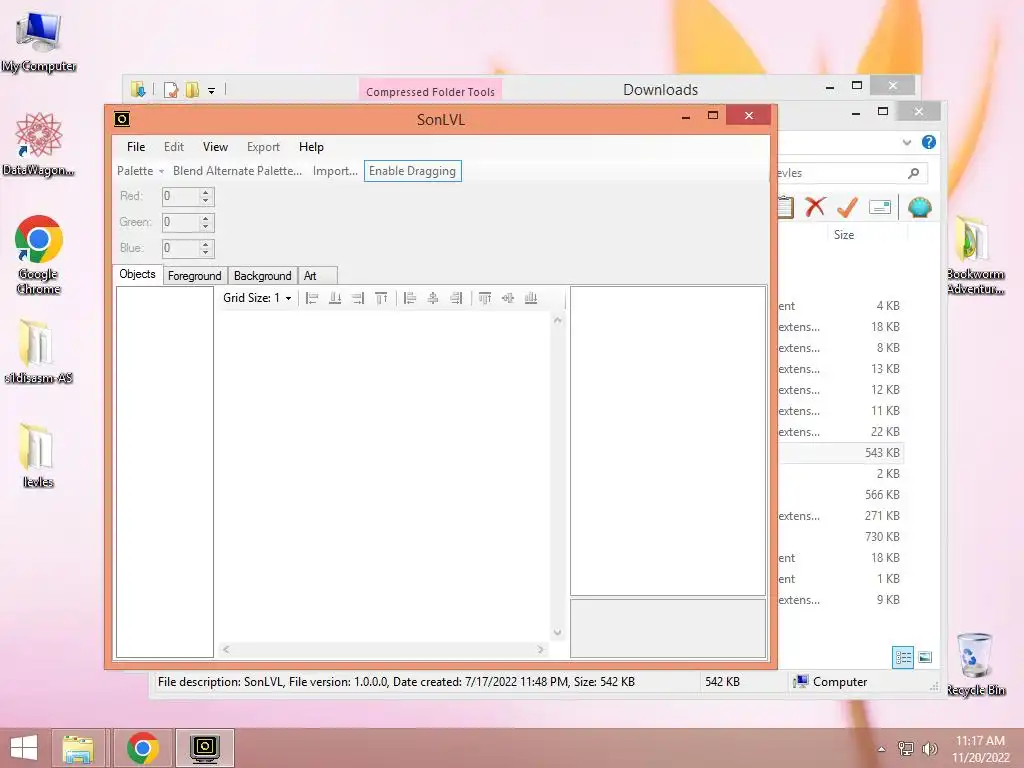Viewport: 1024px width, 768px height.
Task: Switch to the Background tab
Action: coord(263,276)
